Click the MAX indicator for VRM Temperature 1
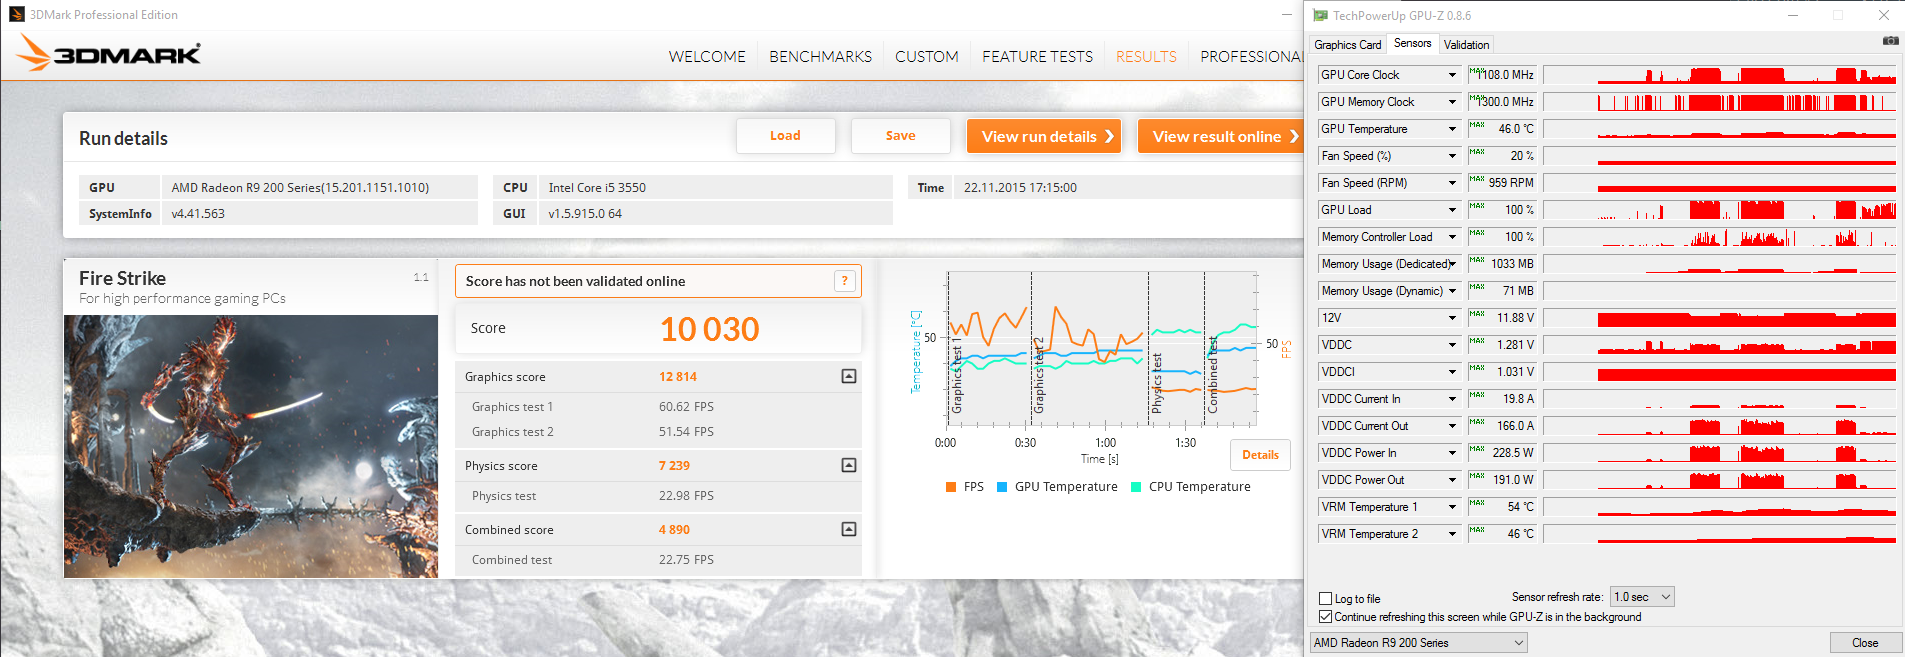1905x657 pixels. tap(1476, 503)
